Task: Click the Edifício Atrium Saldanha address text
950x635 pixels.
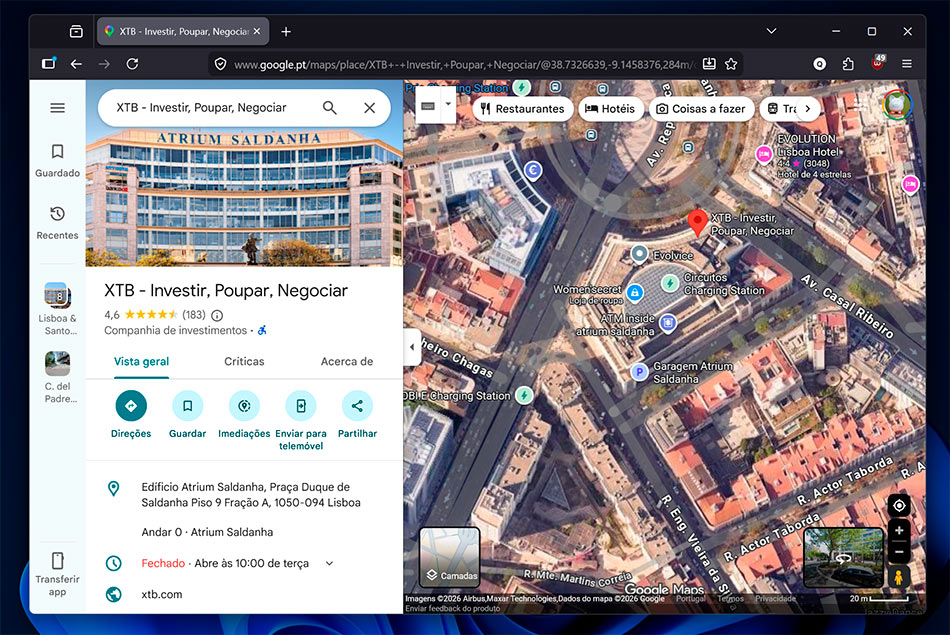Action: pos(251,495)
